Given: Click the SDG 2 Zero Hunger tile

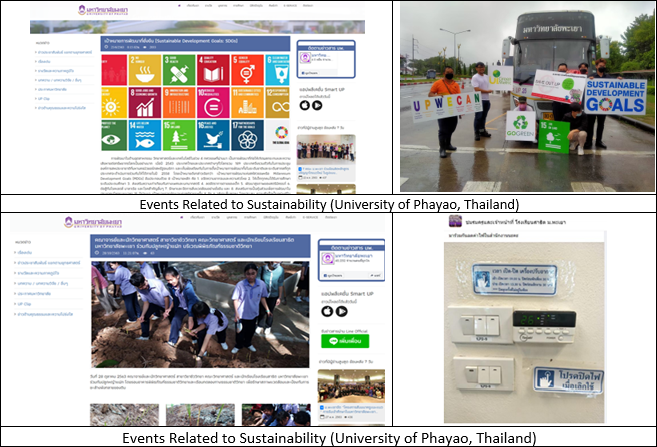Looking at the screenshot, I should pos(145,70).
